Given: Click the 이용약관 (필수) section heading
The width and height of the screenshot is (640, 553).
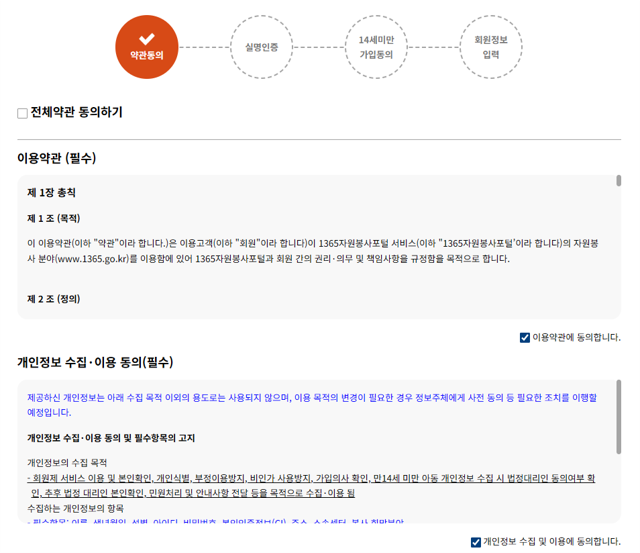Looking at the screenshot, I should point(56,158).
